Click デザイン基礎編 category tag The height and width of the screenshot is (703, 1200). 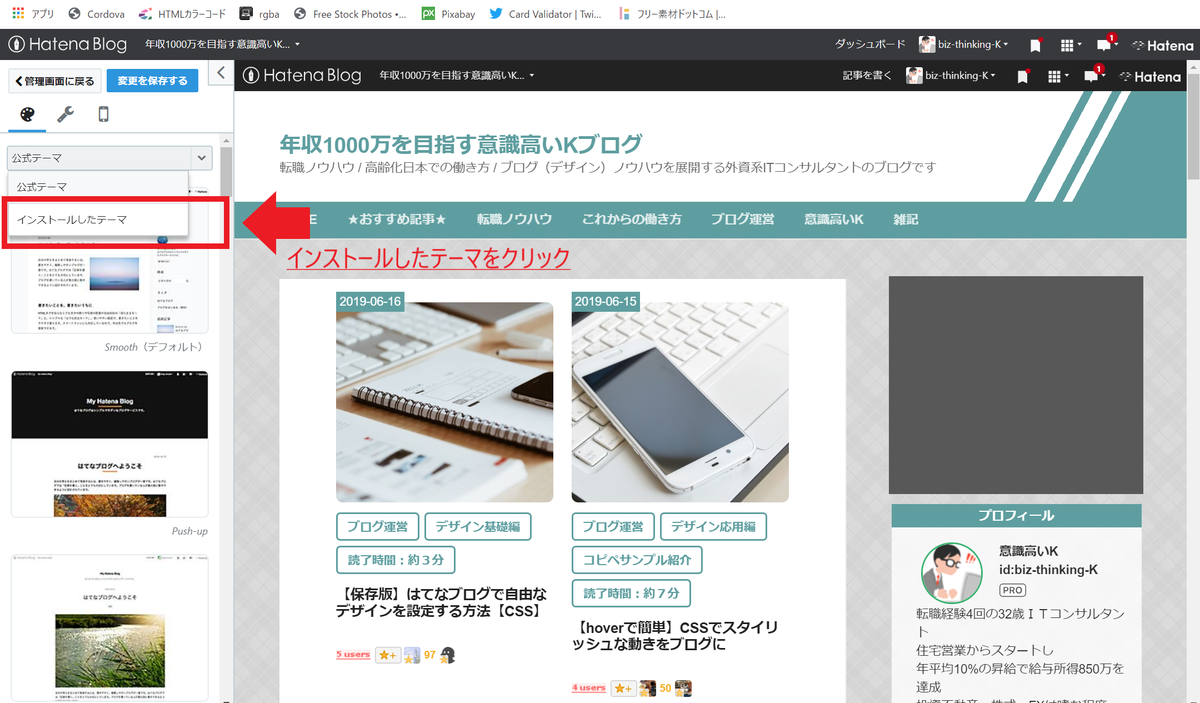478,526
